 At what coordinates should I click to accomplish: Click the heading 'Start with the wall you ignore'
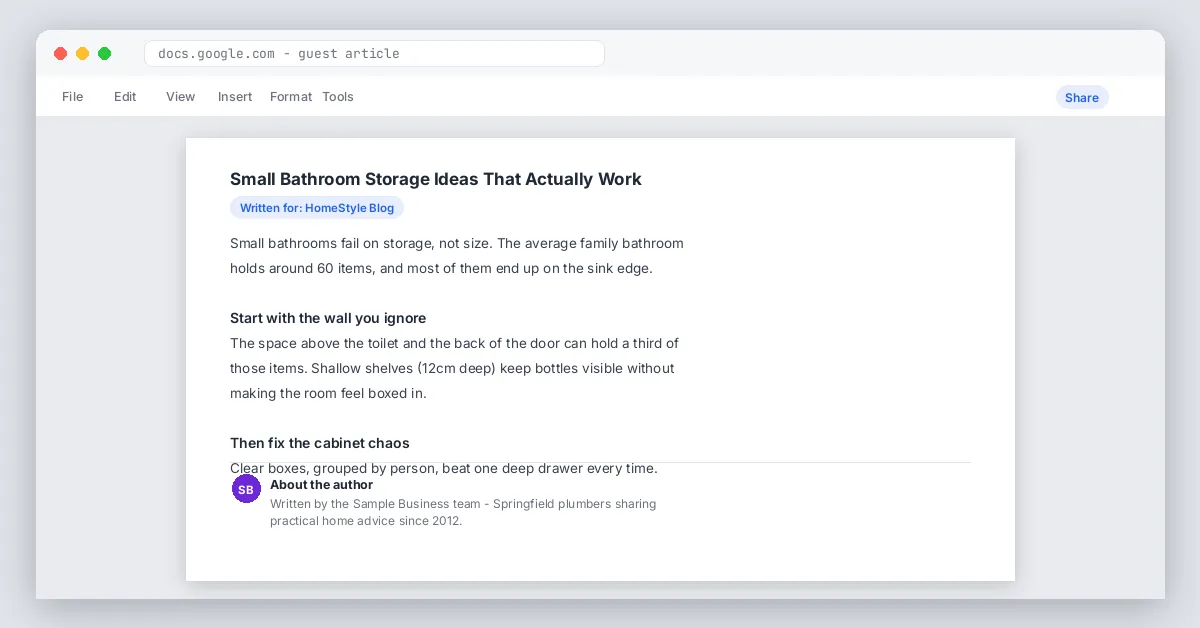click(x=328, y=318)
